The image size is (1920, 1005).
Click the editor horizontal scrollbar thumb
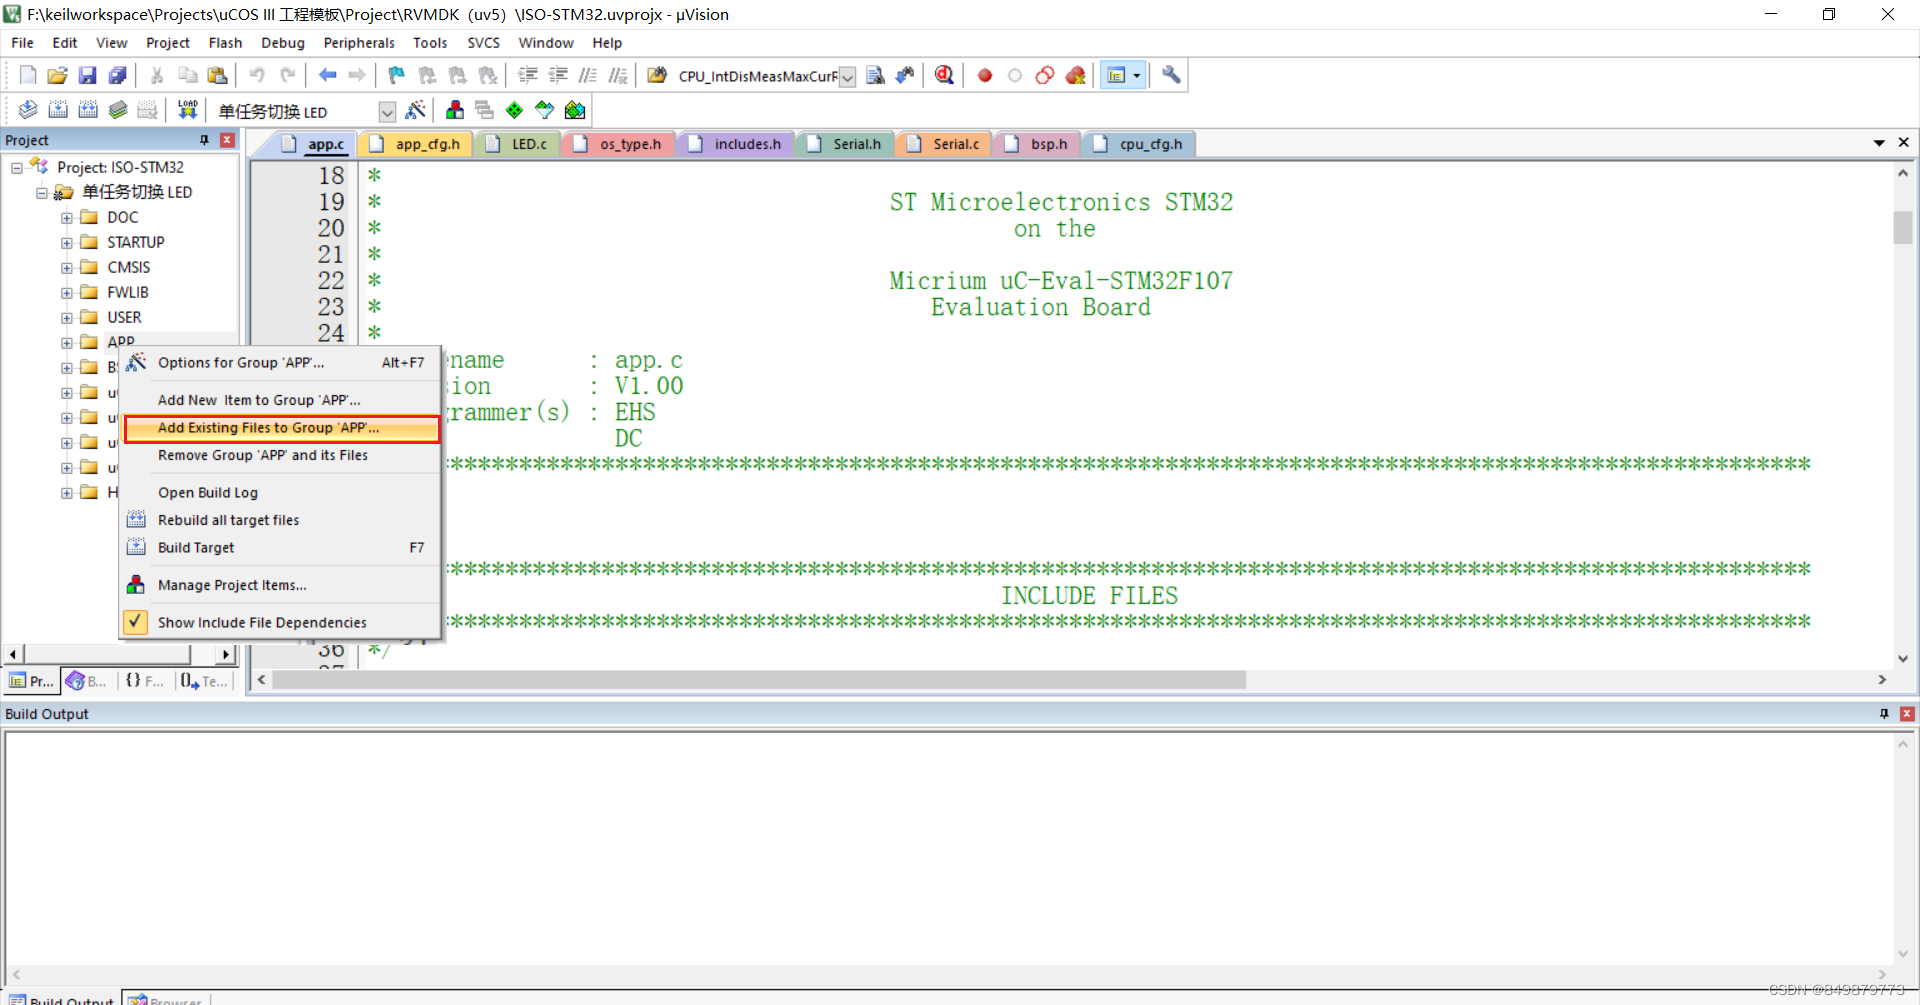click(759, 680)
